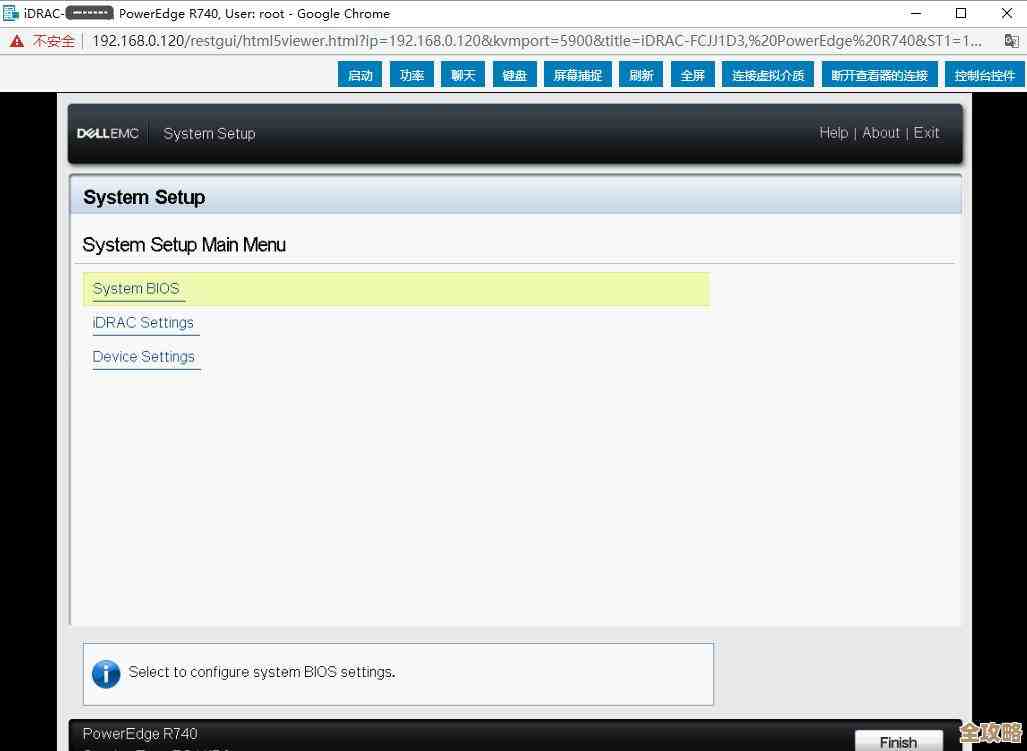
Task: Click the 启动 (Boot) toolbar button
Action: point(360,75)
